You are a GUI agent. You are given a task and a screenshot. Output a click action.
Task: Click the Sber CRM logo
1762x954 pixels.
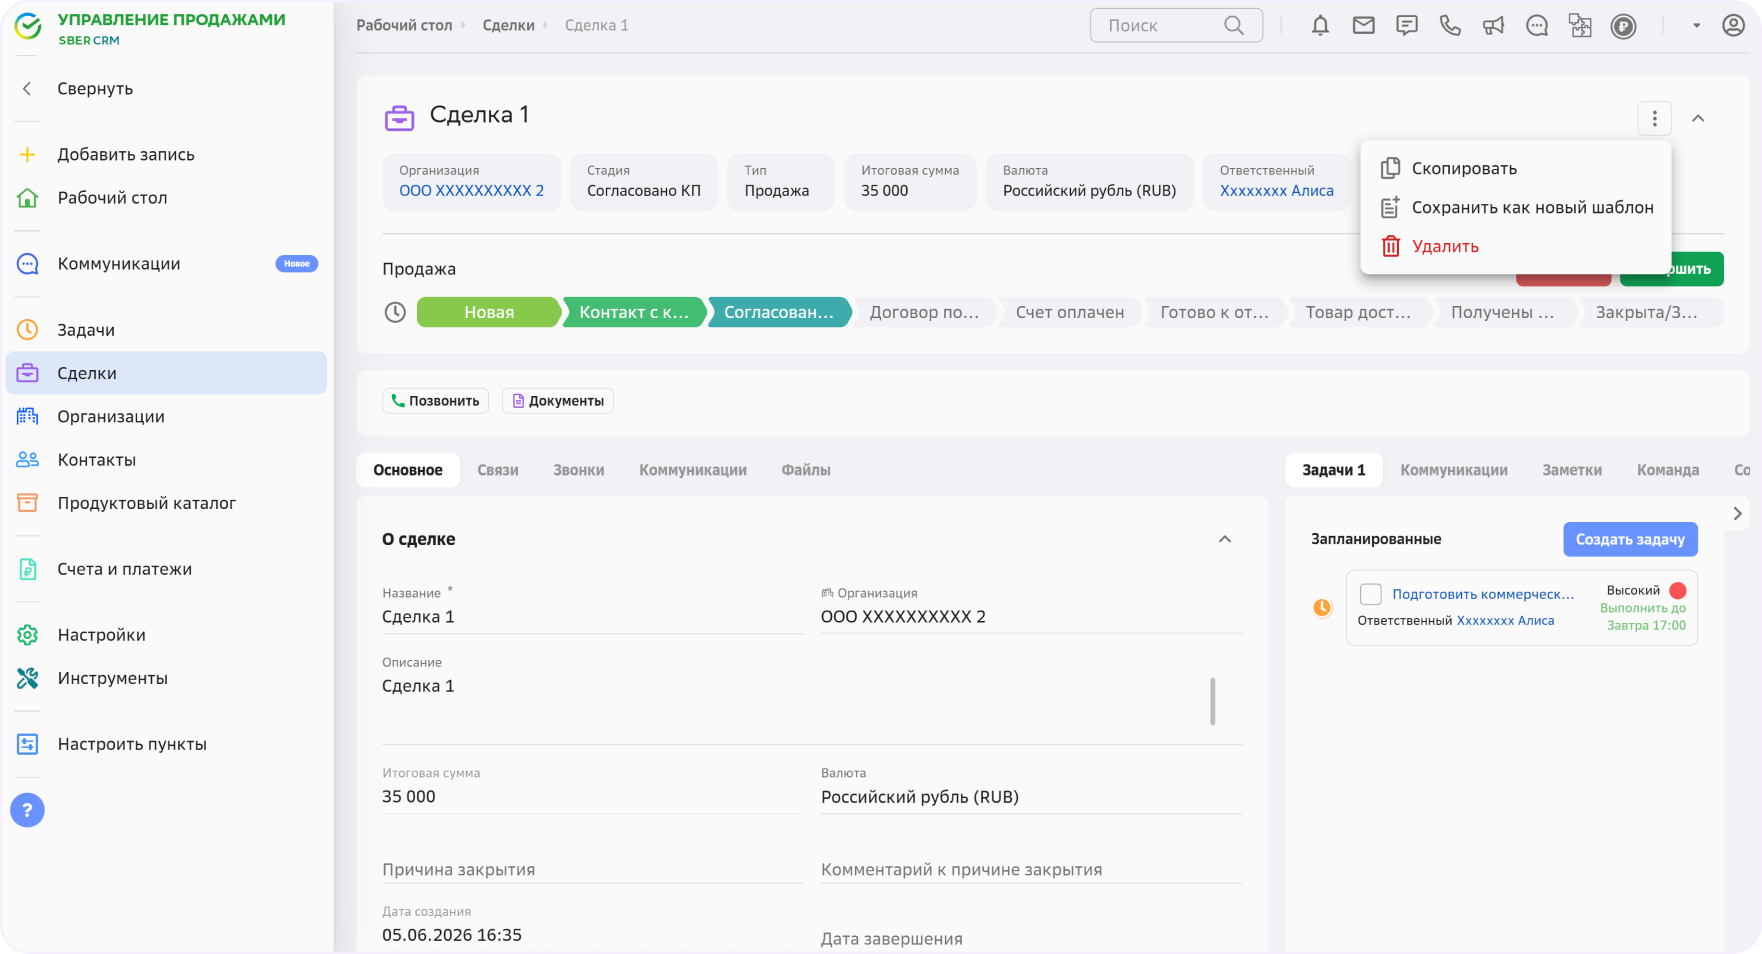tap(29, 27)
